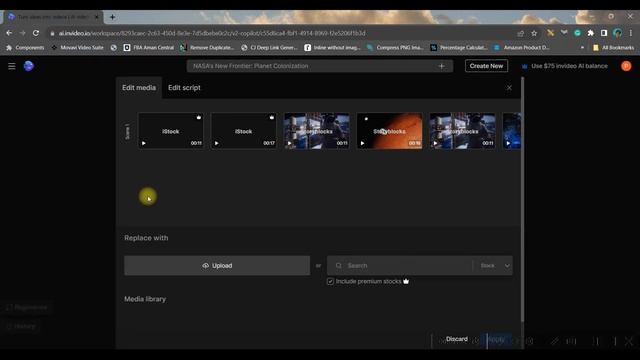Open the Chrome side panel icon
640x360 pixels.
click(x=604, y=33)
